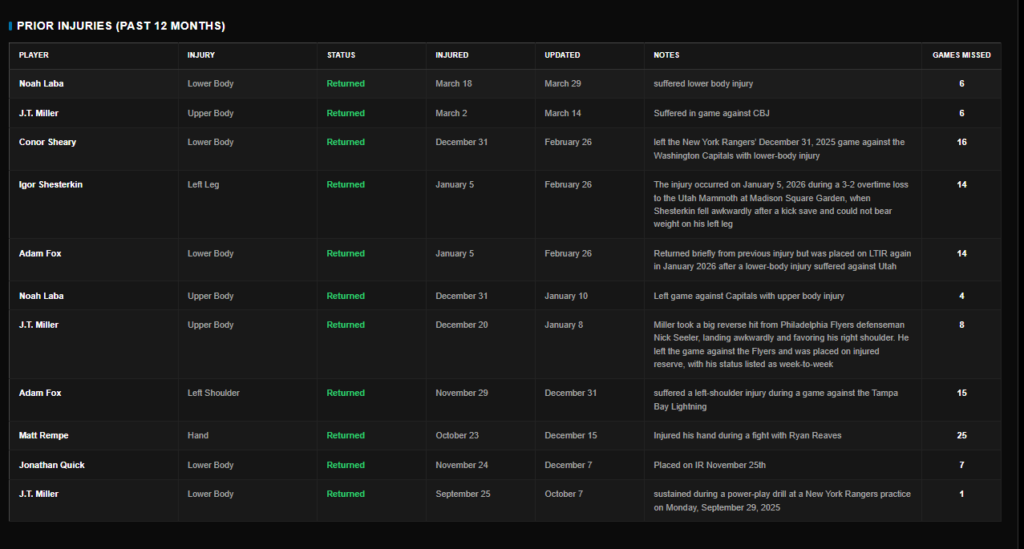The width and height of the screenshot is (1024, 549).
Task: Select J.T. Miller in the September 25 row
Action: pos(39,494)
